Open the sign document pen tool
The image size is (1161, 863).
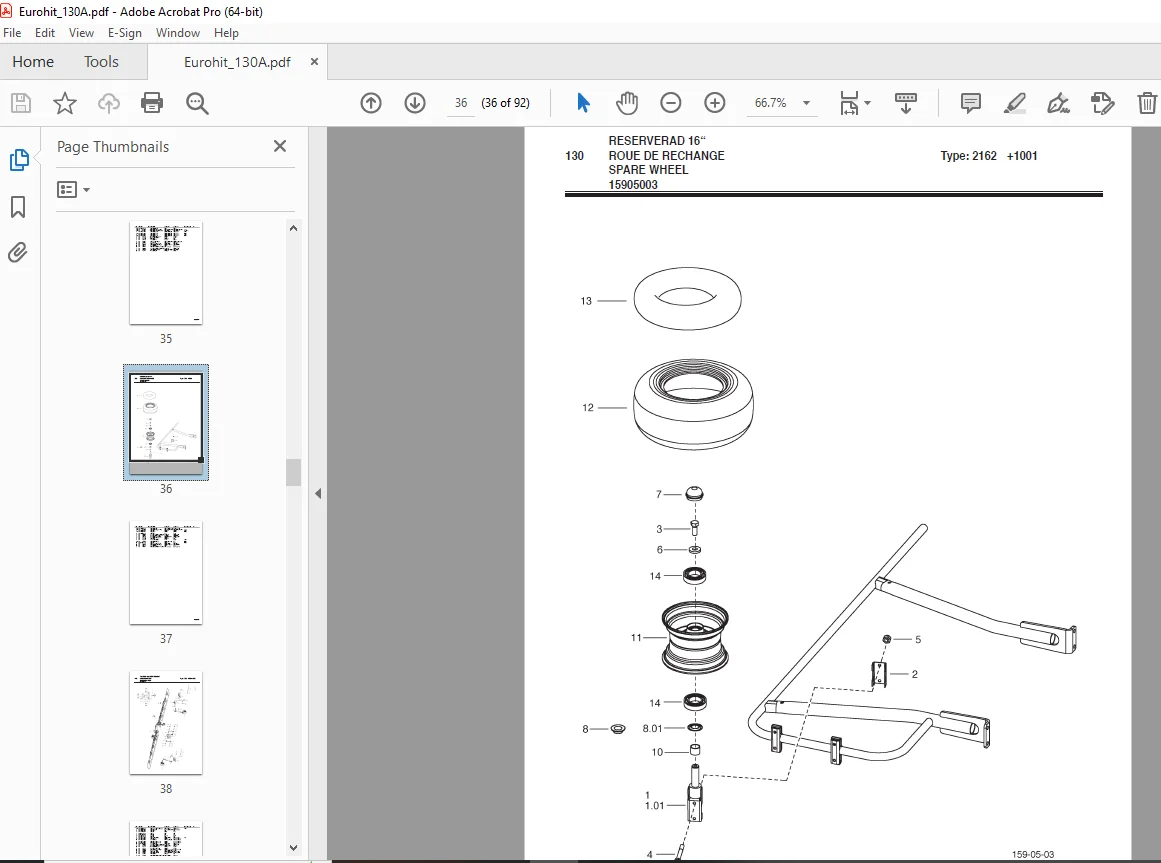pos(1058,103)
